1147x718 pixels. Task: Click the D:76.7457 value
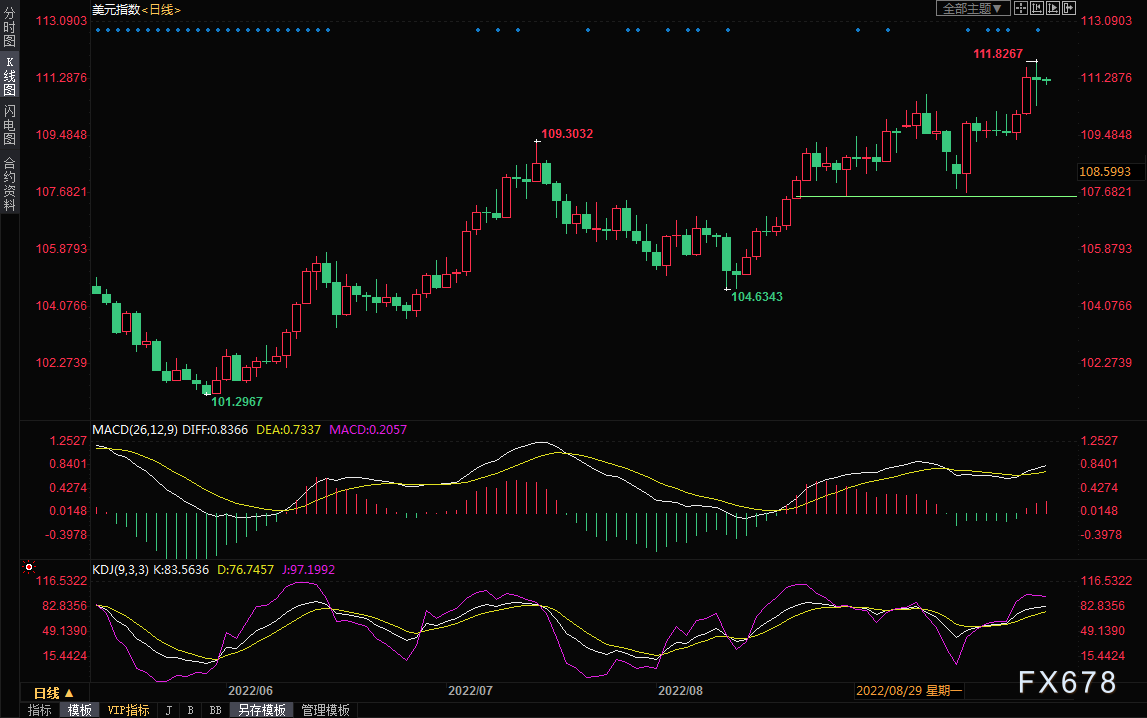click(246, 570)
